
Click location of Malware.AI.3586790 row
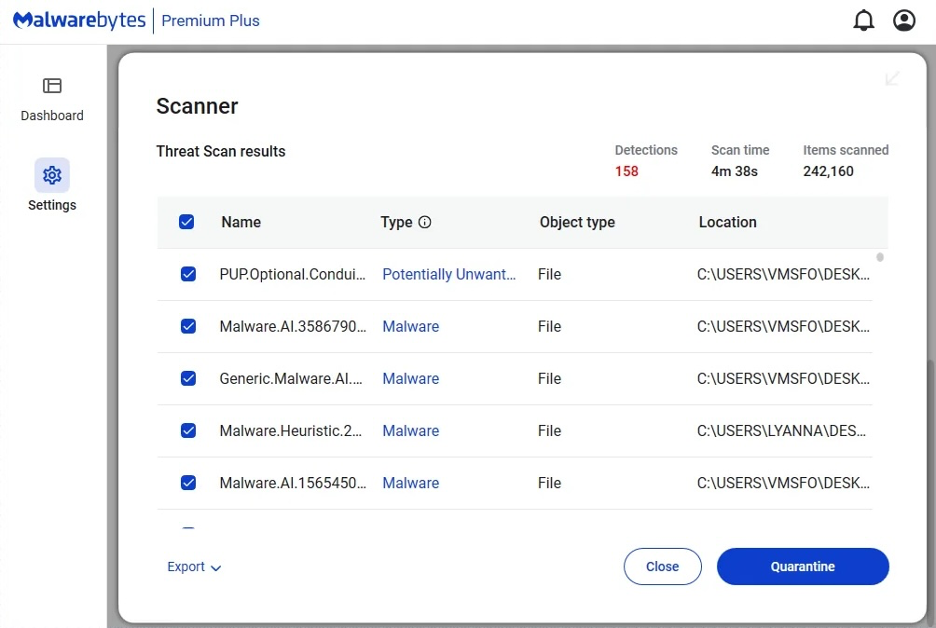[x=783, y=327]
